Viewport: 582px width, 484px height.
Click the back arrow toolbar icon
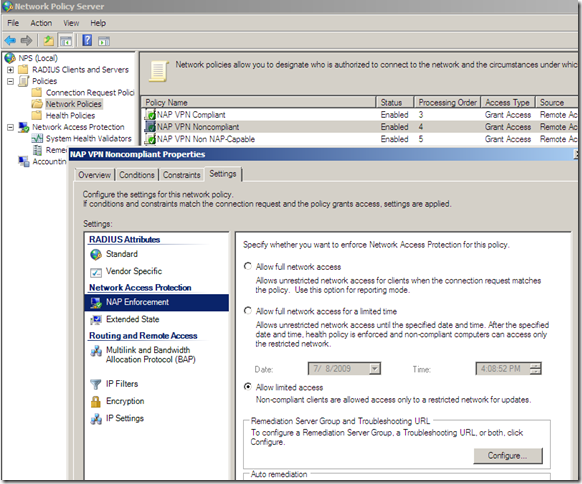click(x=10, y=40)
